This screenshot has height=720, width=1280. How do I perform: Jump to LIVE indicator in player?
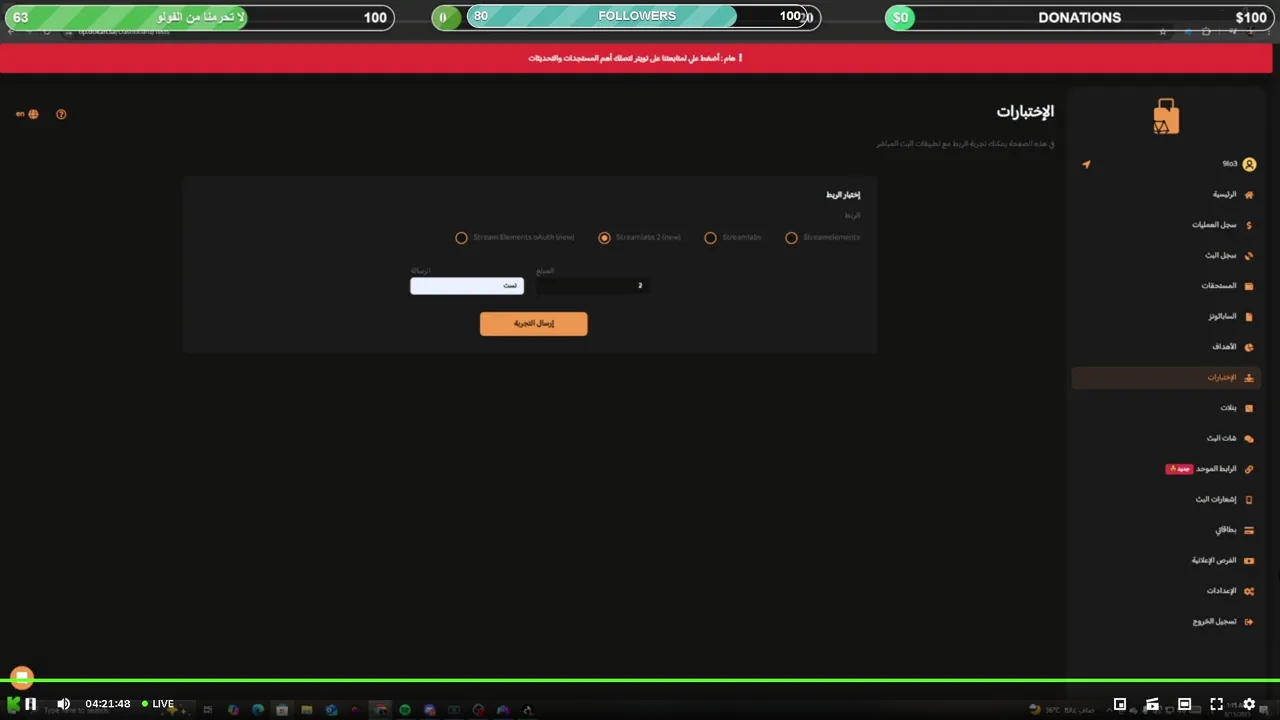tap(158, 704)
